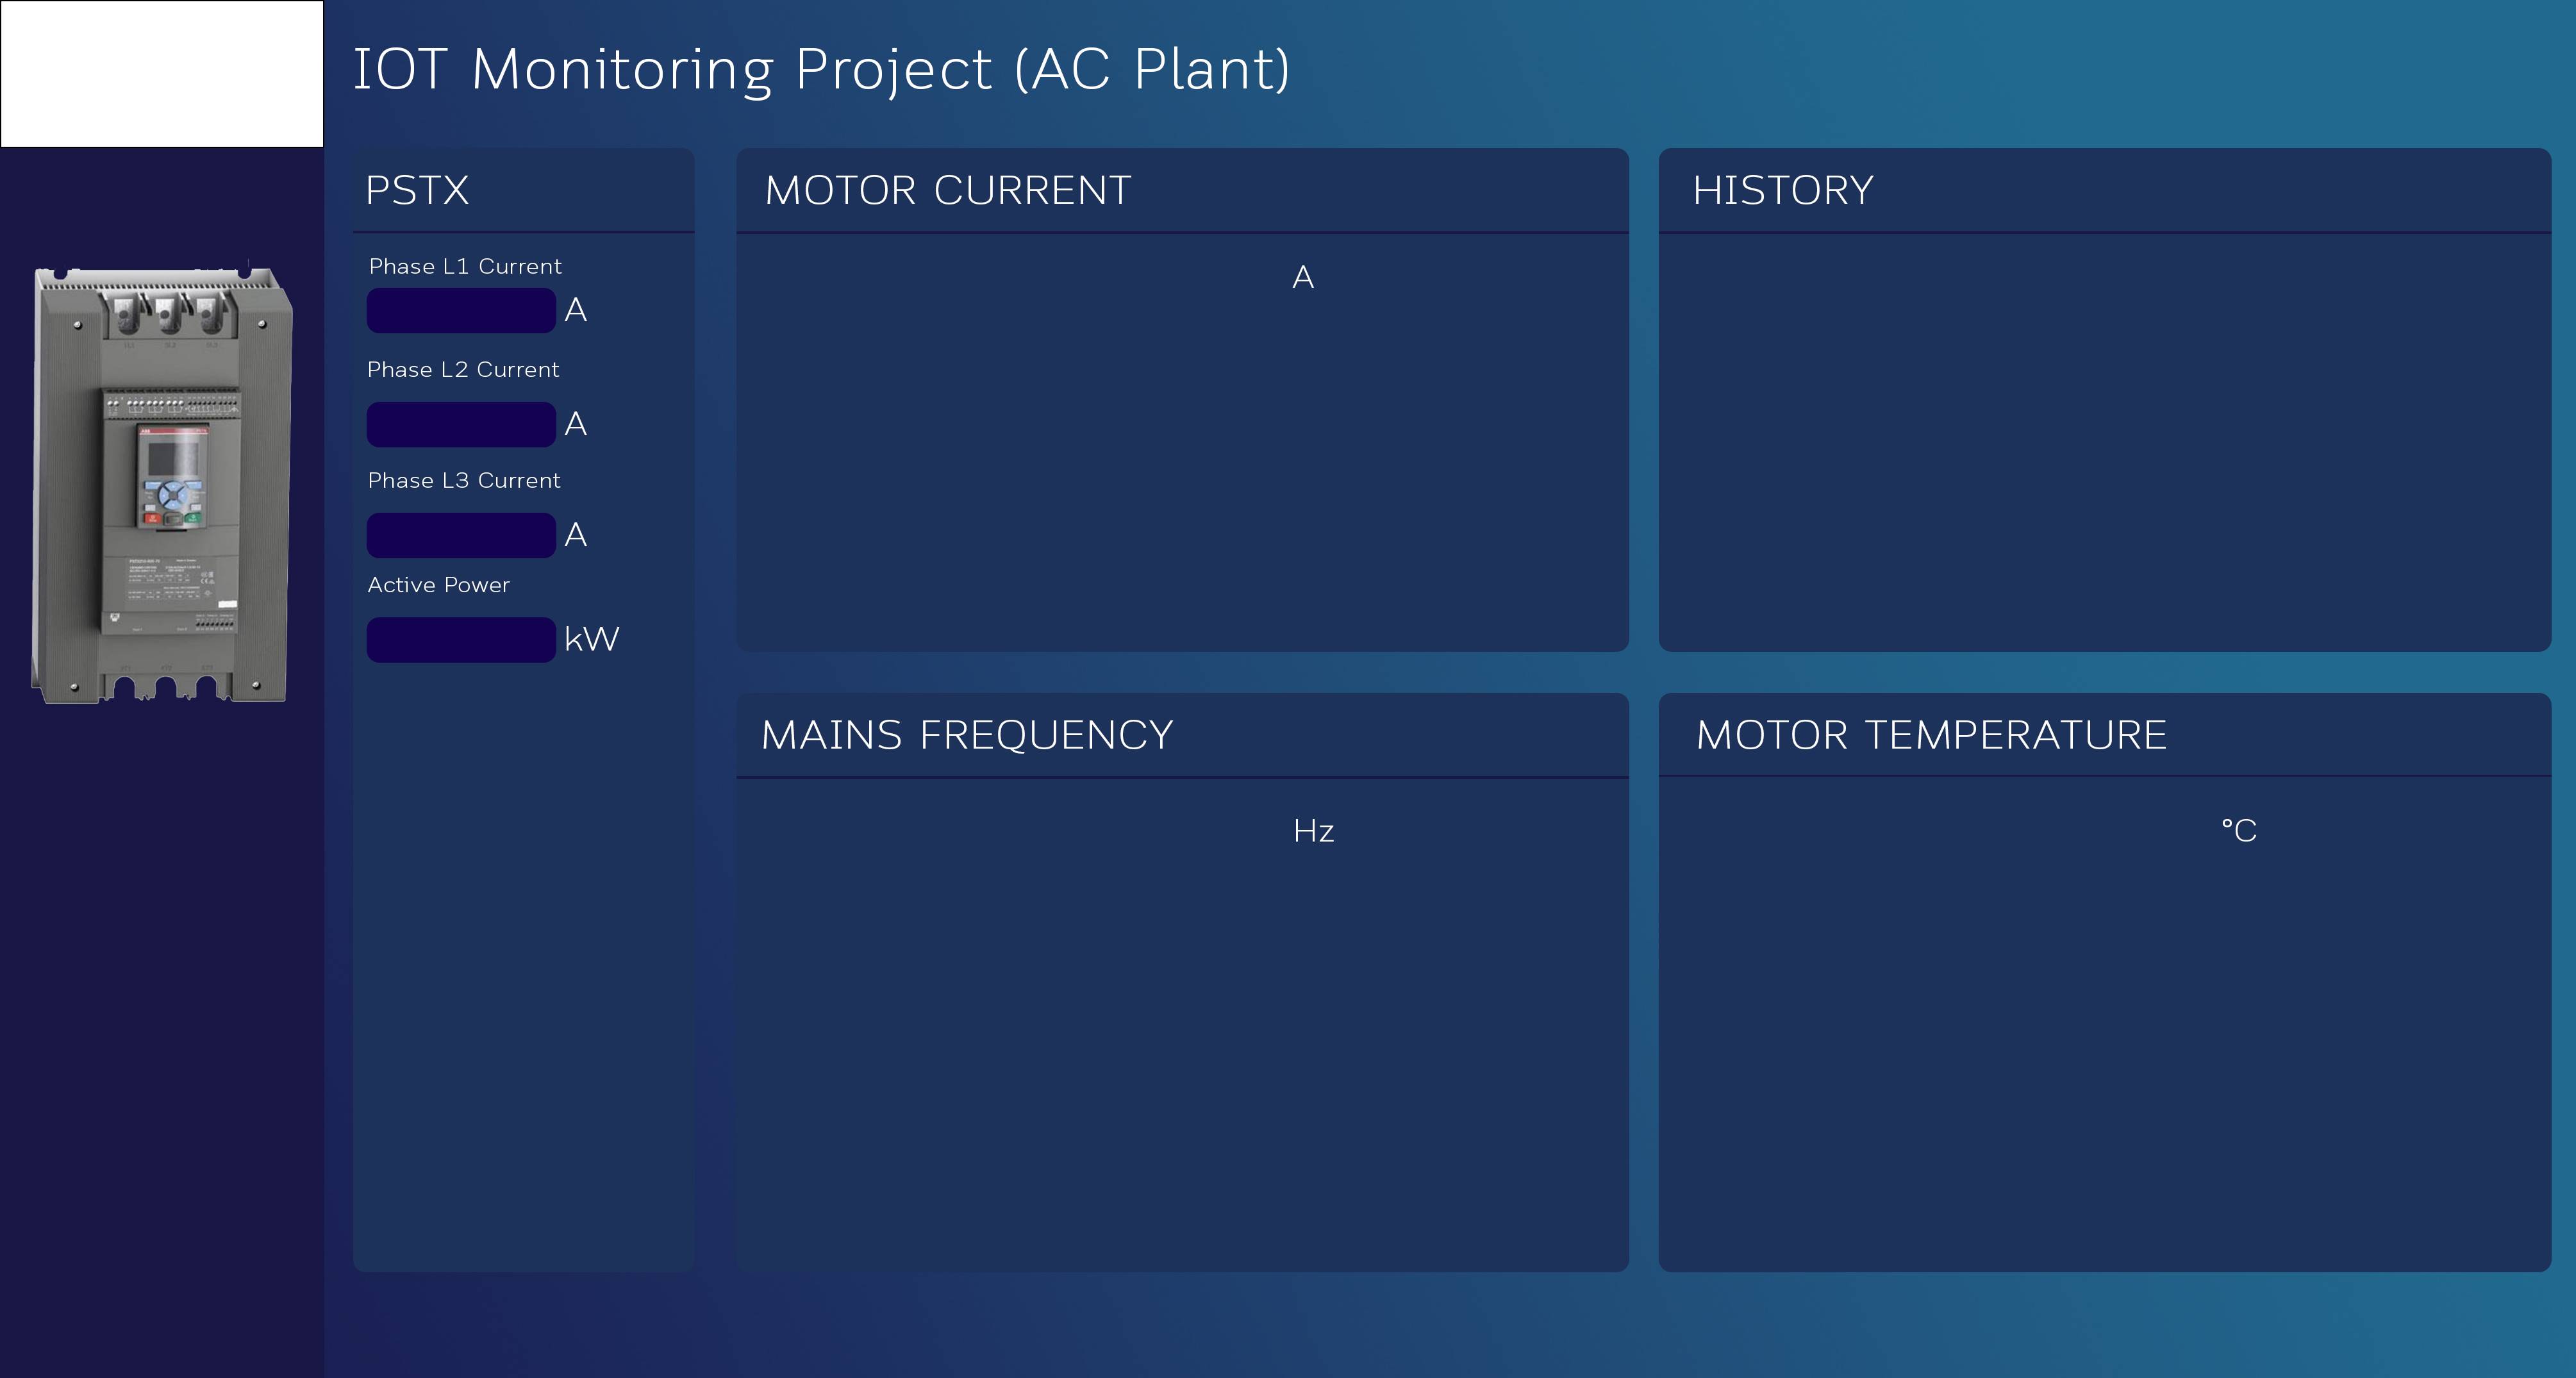Select the Active Power value field
The width and height of the screenshot is (2576, 1378).
click(461, 640)
